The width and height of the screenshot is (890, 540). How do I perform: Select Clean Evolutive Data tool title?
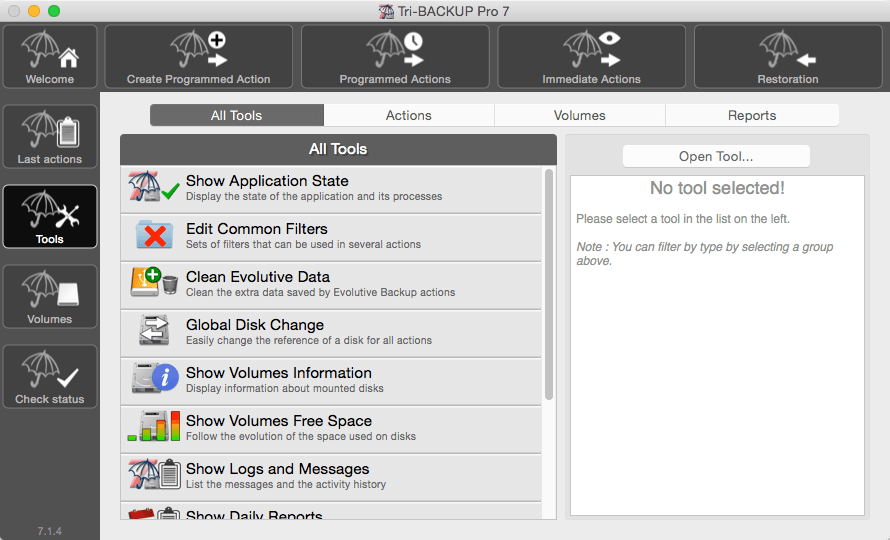pos(258,277)
